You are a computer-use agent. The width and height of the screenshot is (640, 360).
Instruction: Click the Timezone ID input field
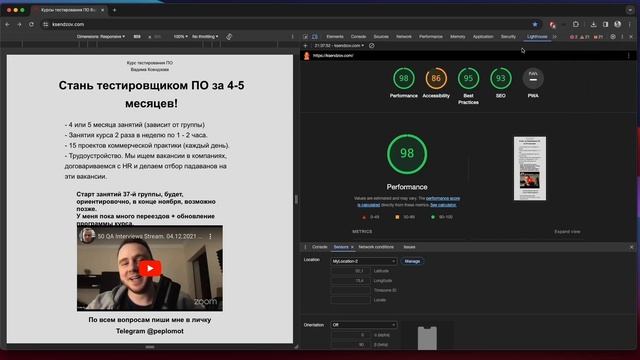click(351, 290)
